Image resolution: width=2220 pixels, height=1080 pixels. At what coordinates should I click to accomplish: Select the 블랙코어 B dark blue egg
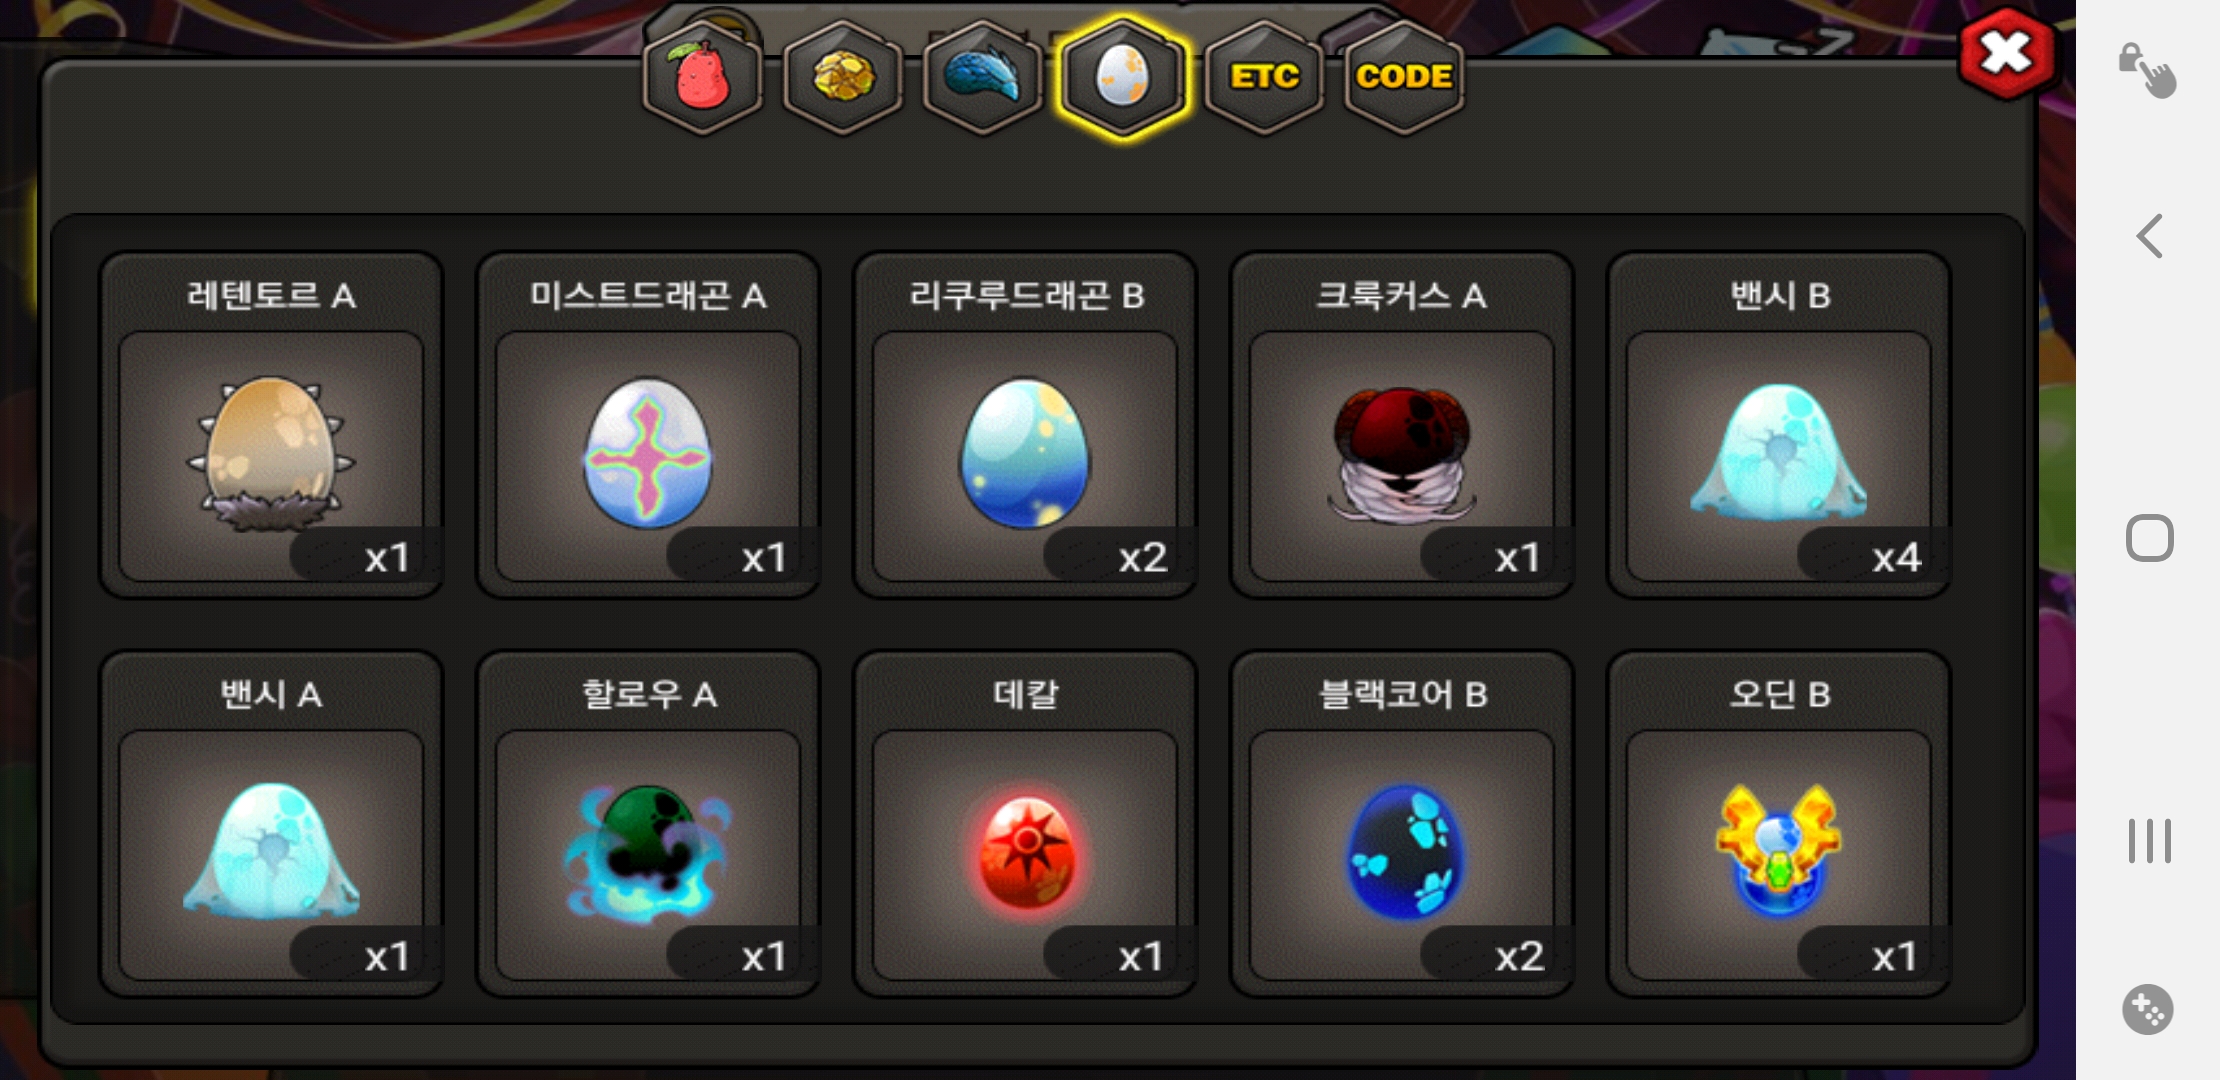1402,824
